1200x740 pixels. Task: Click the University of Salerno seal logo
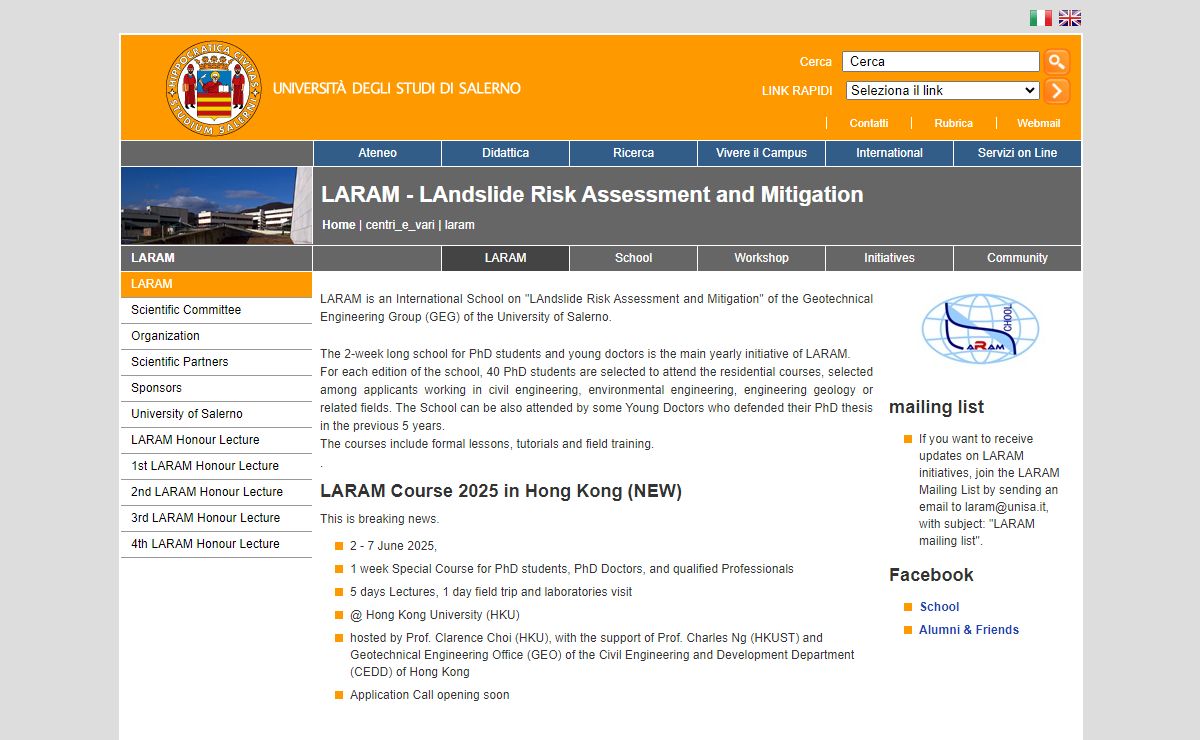(x=213, y=88)
